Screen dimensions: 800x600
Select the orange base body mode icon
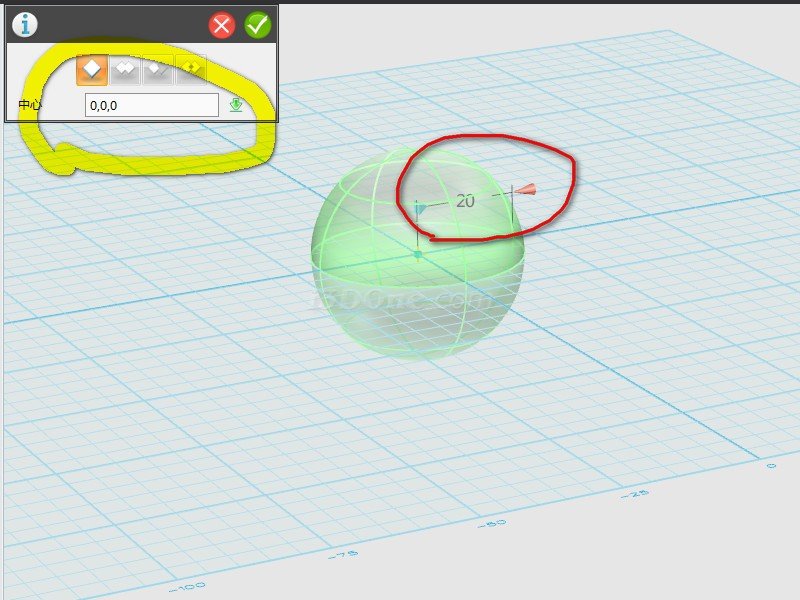[92, 70]
